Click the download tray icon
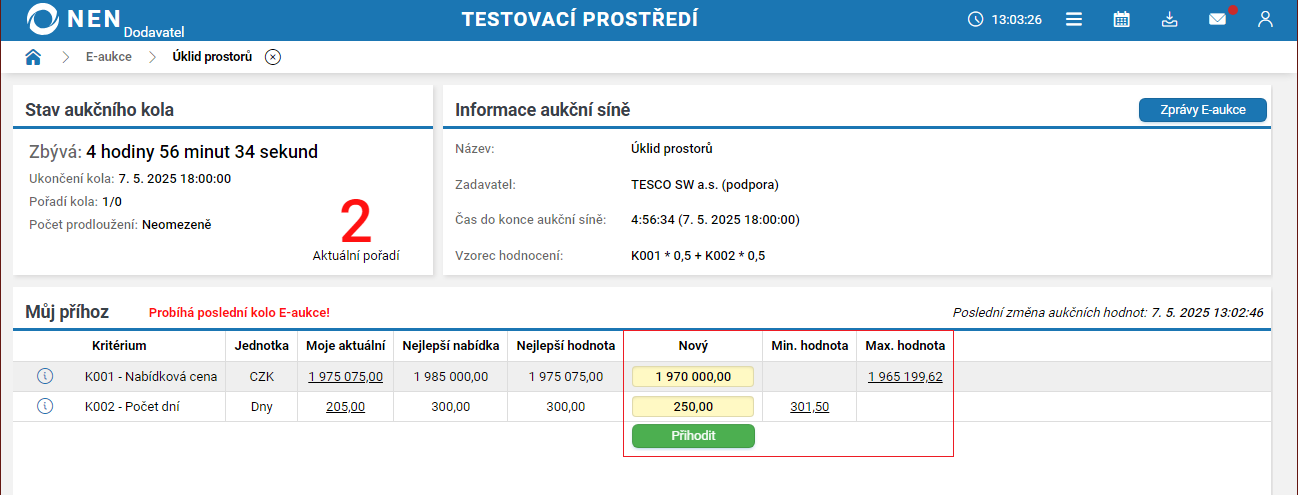The image size is (1298, 495). point(1170,19)
